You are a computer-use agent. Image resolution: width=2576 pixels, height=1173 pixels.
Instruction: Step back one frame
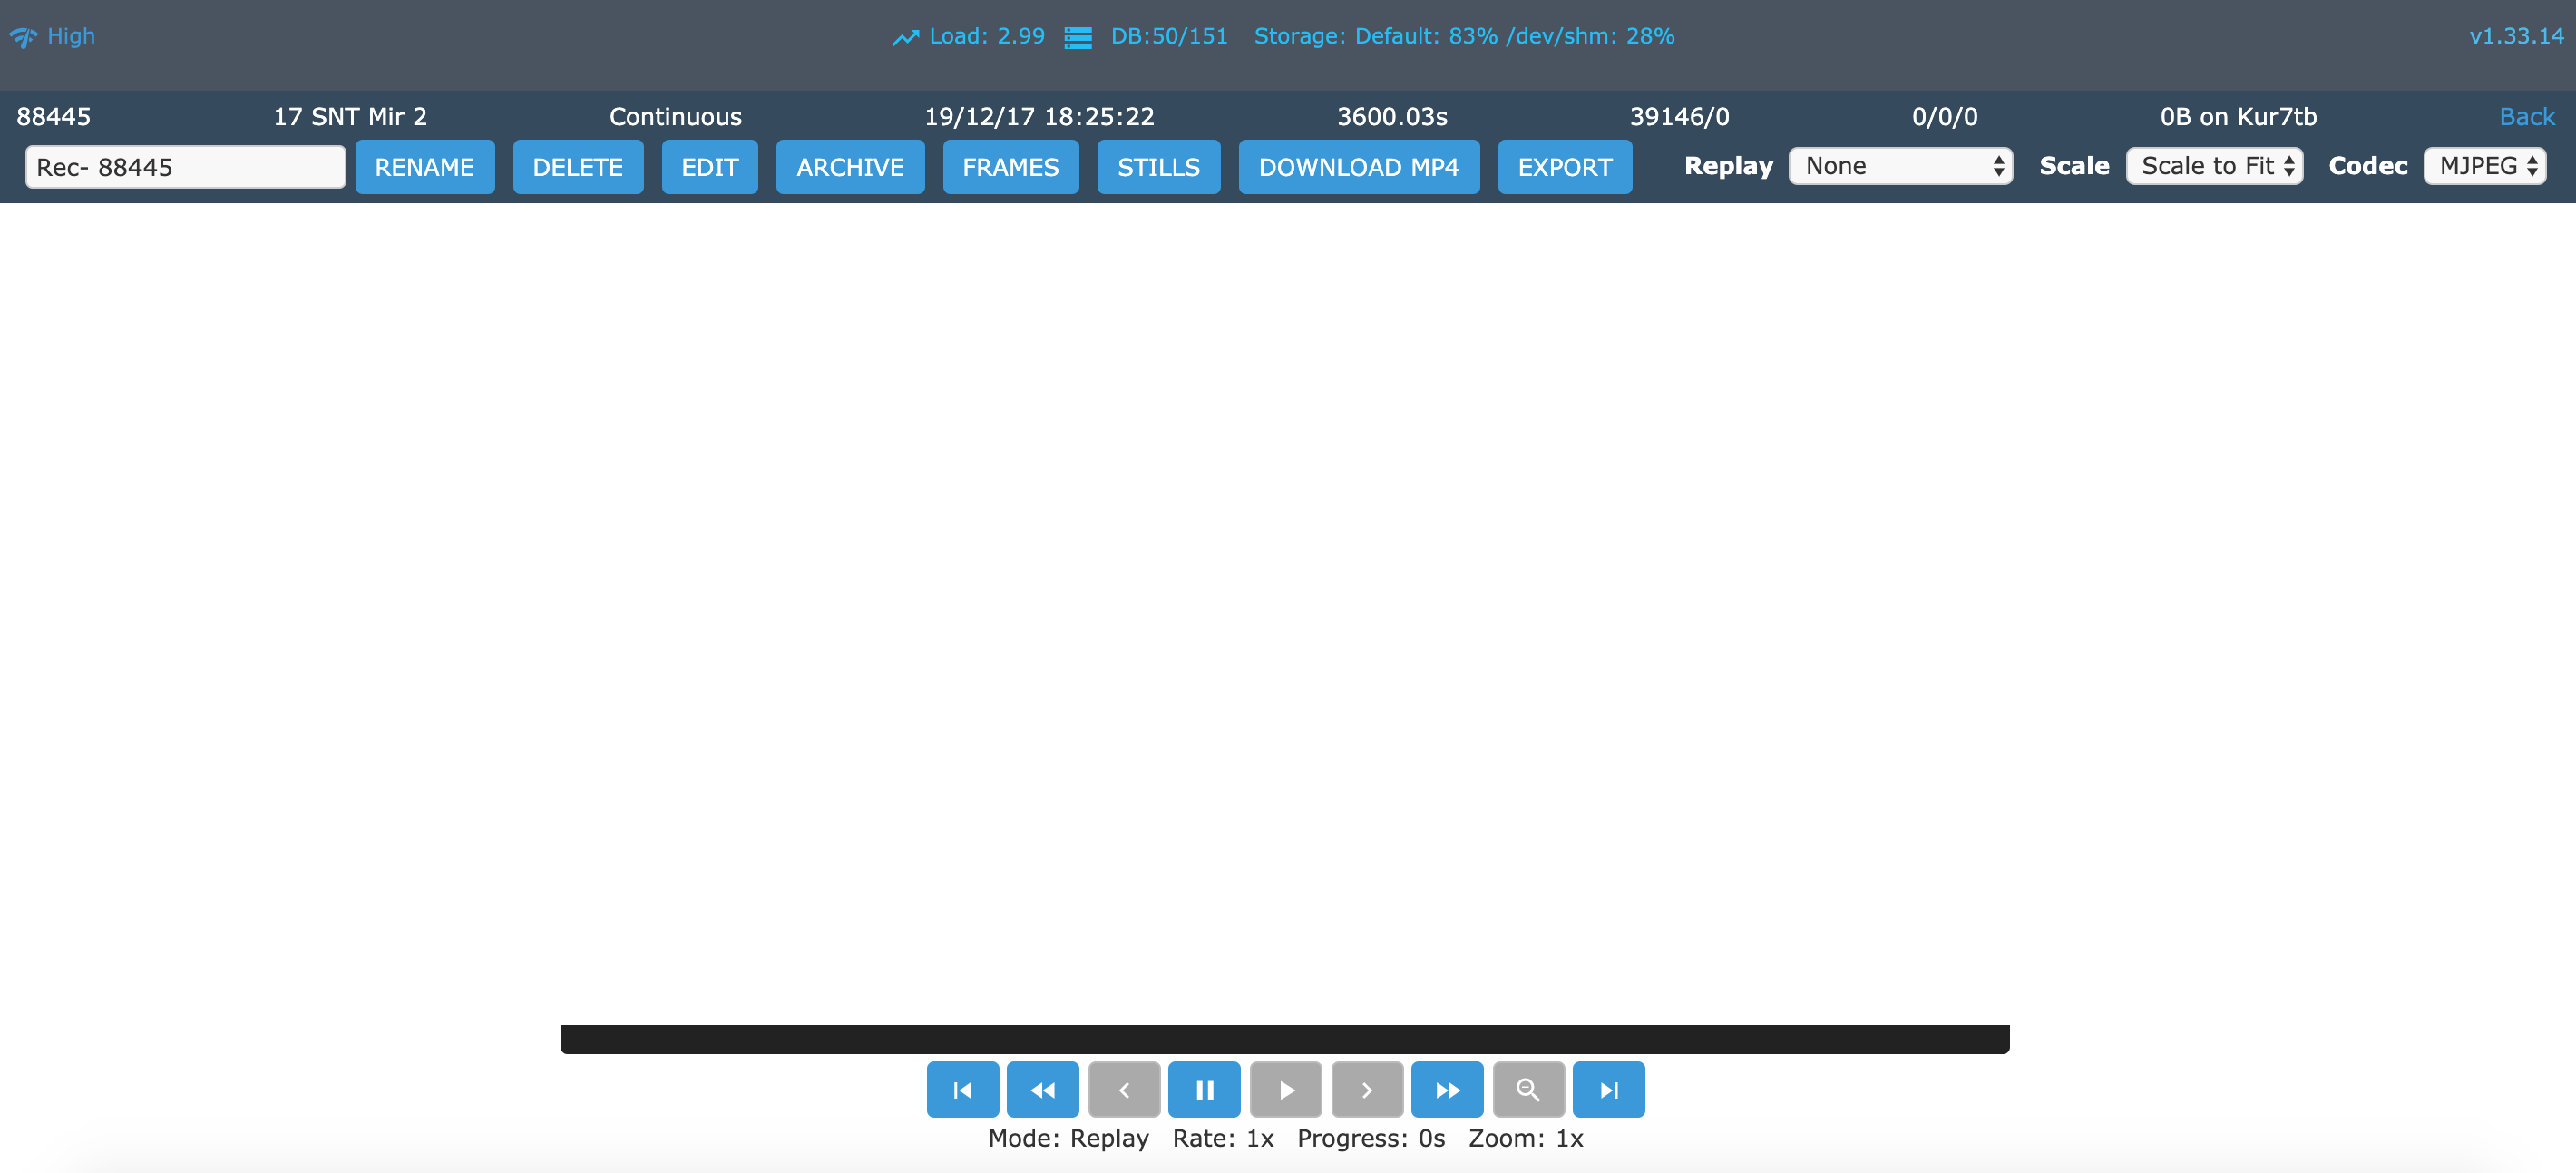click(1124, 1089)
